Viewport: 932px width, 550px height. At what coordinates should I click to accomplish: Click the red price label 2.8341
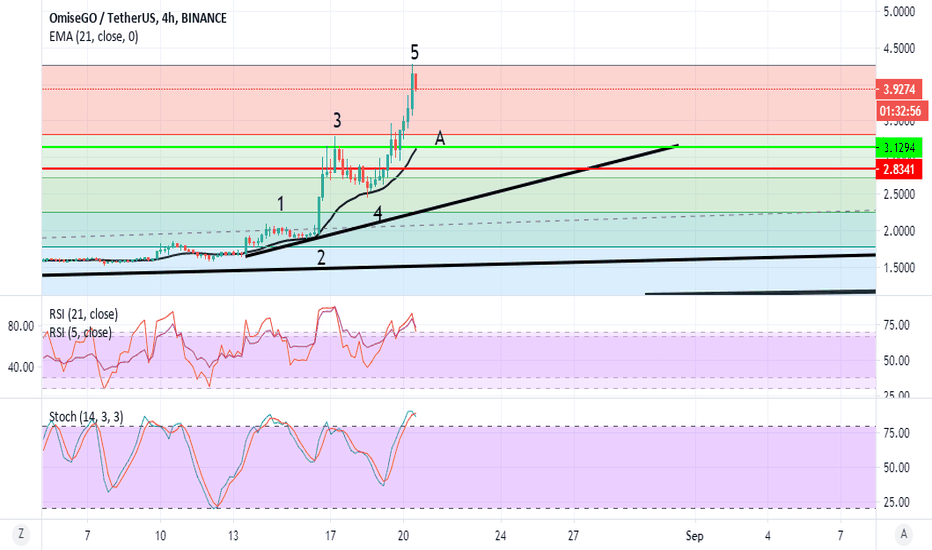pos(899,169)
